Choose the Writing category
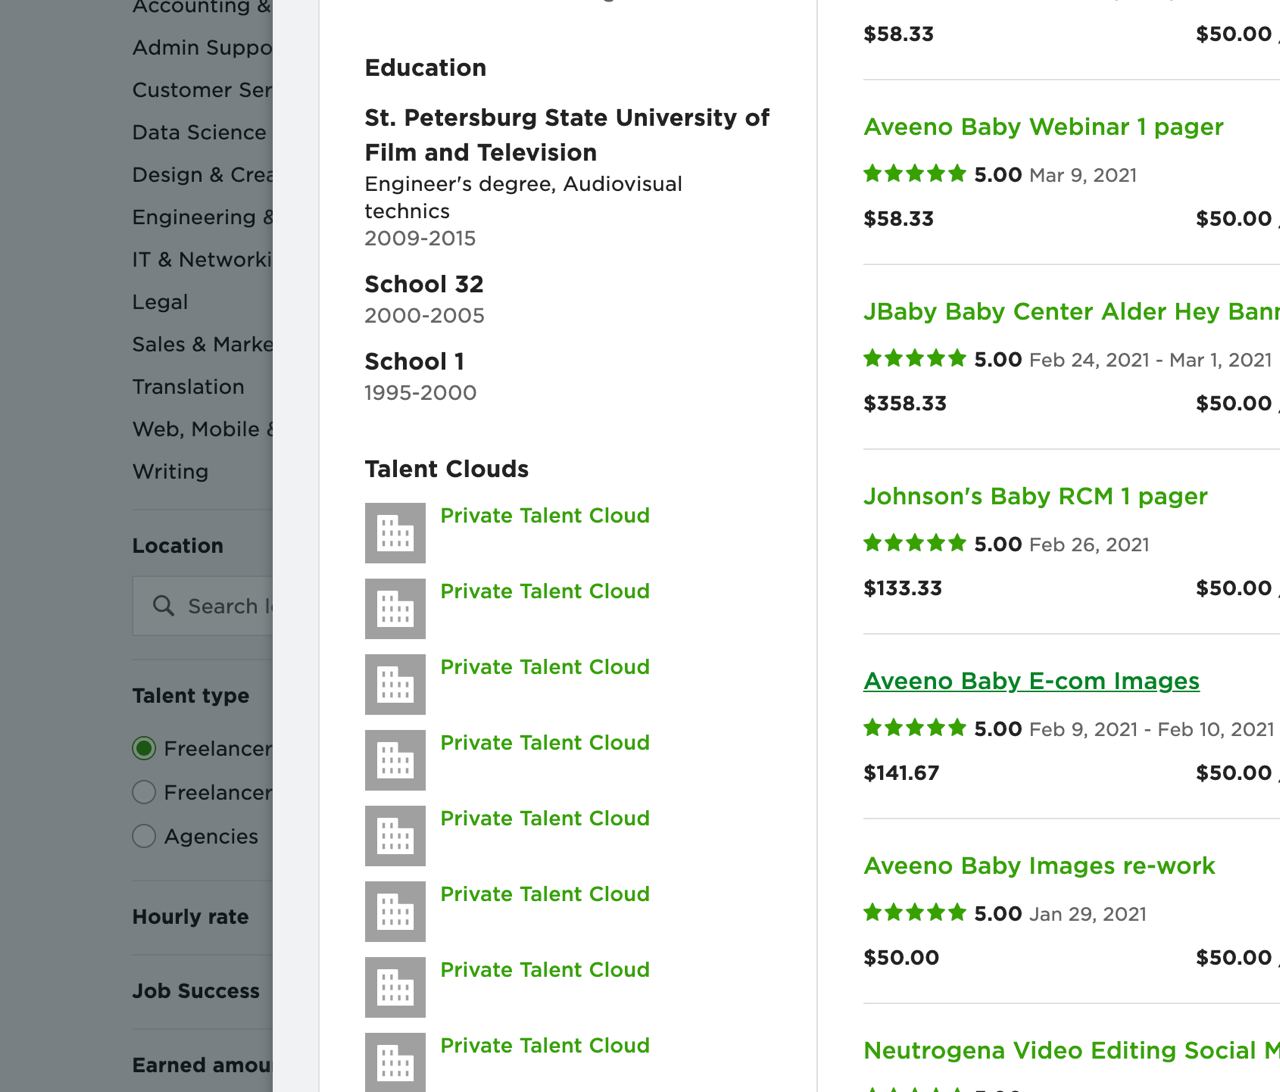The width and height of the screenshot is (1280, 1092). 170,472
